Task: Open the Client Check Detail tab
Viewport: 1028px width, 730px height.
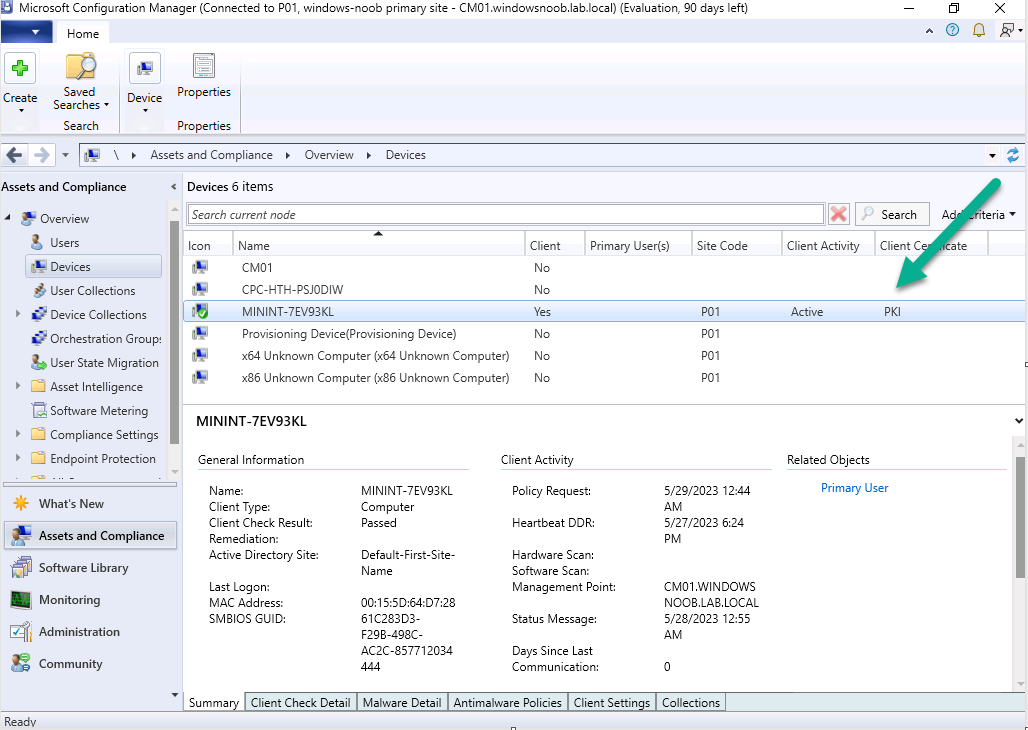Action: [300, 702]
